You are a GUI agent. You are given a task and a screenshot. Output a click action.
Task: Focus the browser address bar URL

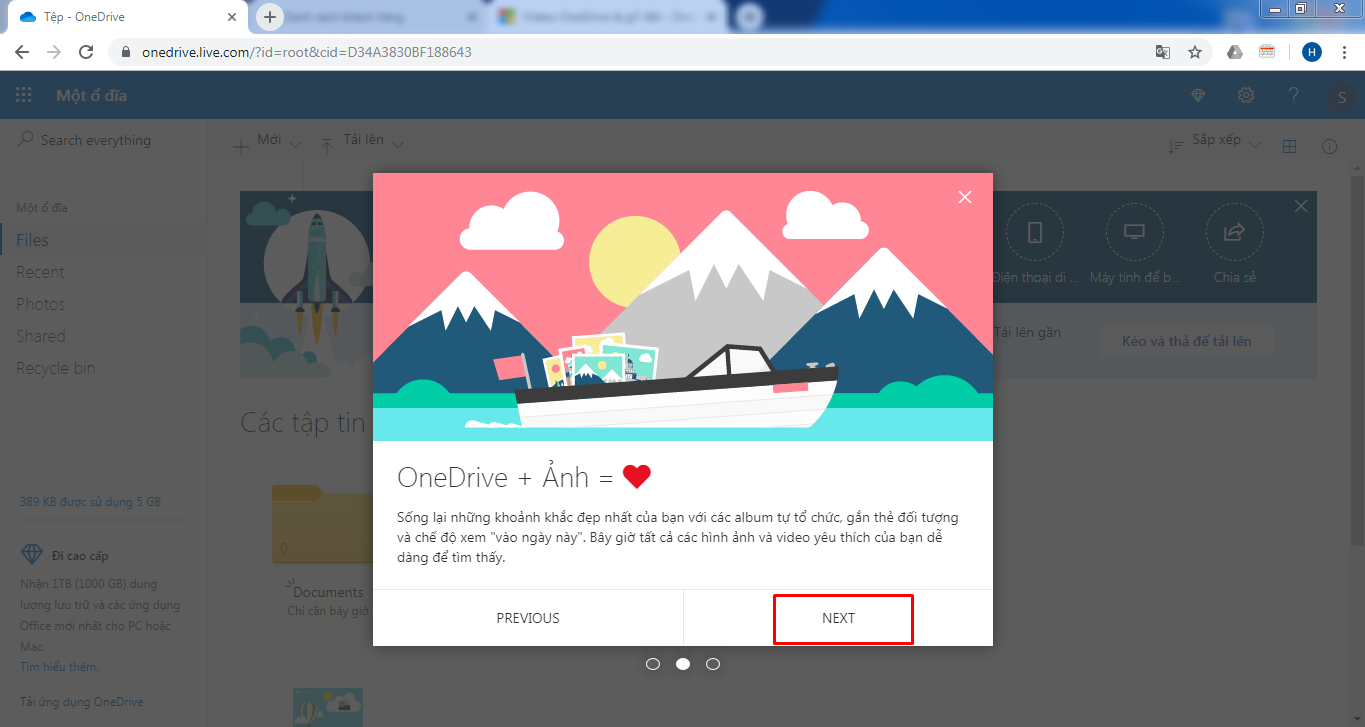[x=307, y=52]
